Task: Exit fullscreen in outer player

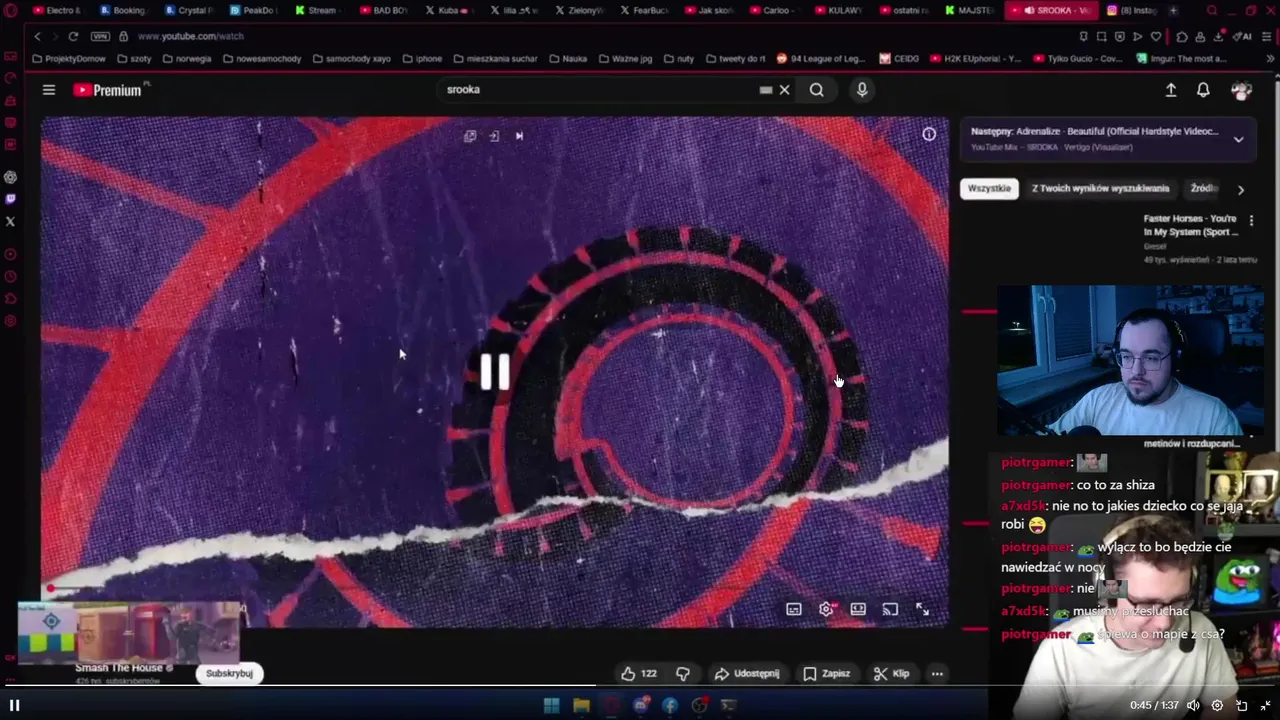Action: click(x=1265, y=705)
